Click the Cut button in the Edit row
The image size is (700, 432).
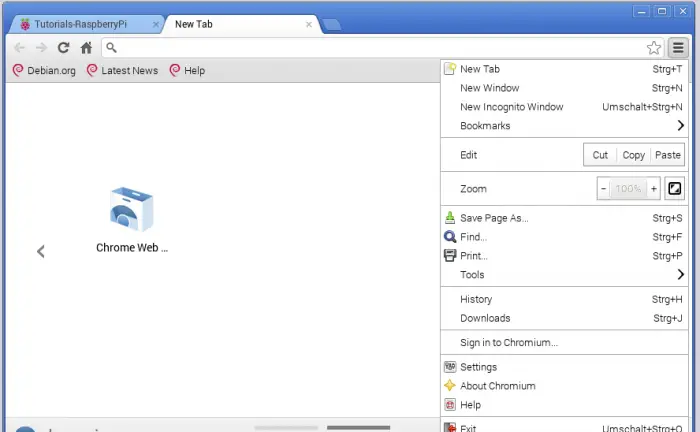[x=600, y=155]
